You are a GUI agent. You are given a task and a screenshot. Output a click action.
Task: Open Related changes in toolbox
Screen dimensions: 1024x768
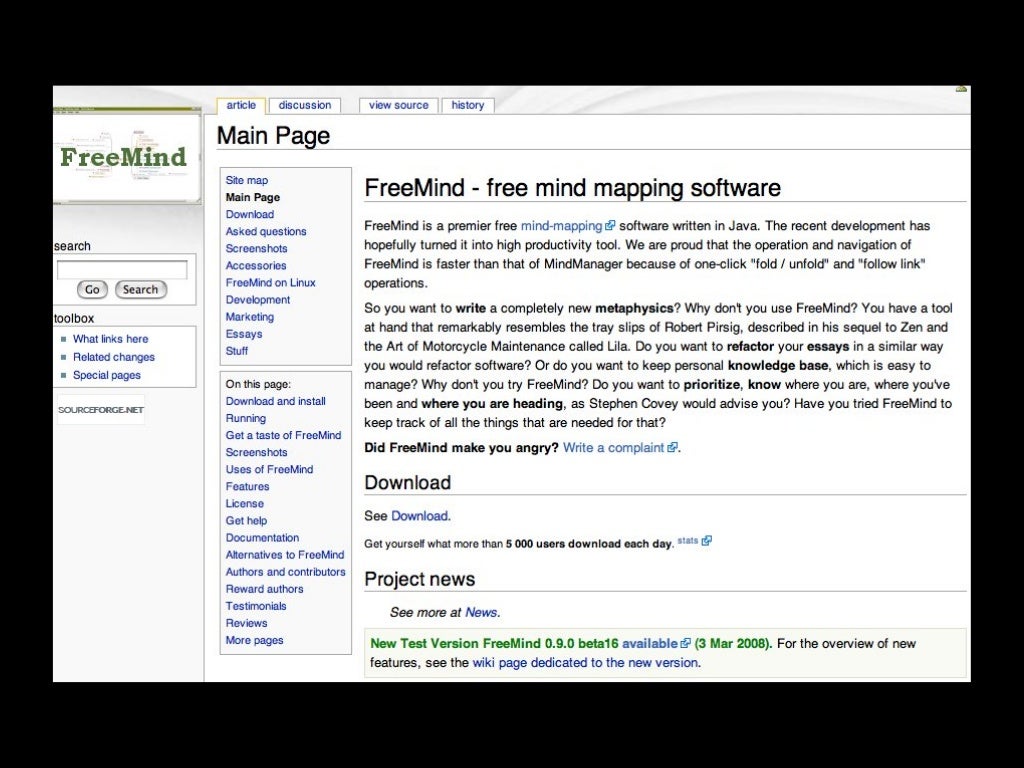point(114,357)
